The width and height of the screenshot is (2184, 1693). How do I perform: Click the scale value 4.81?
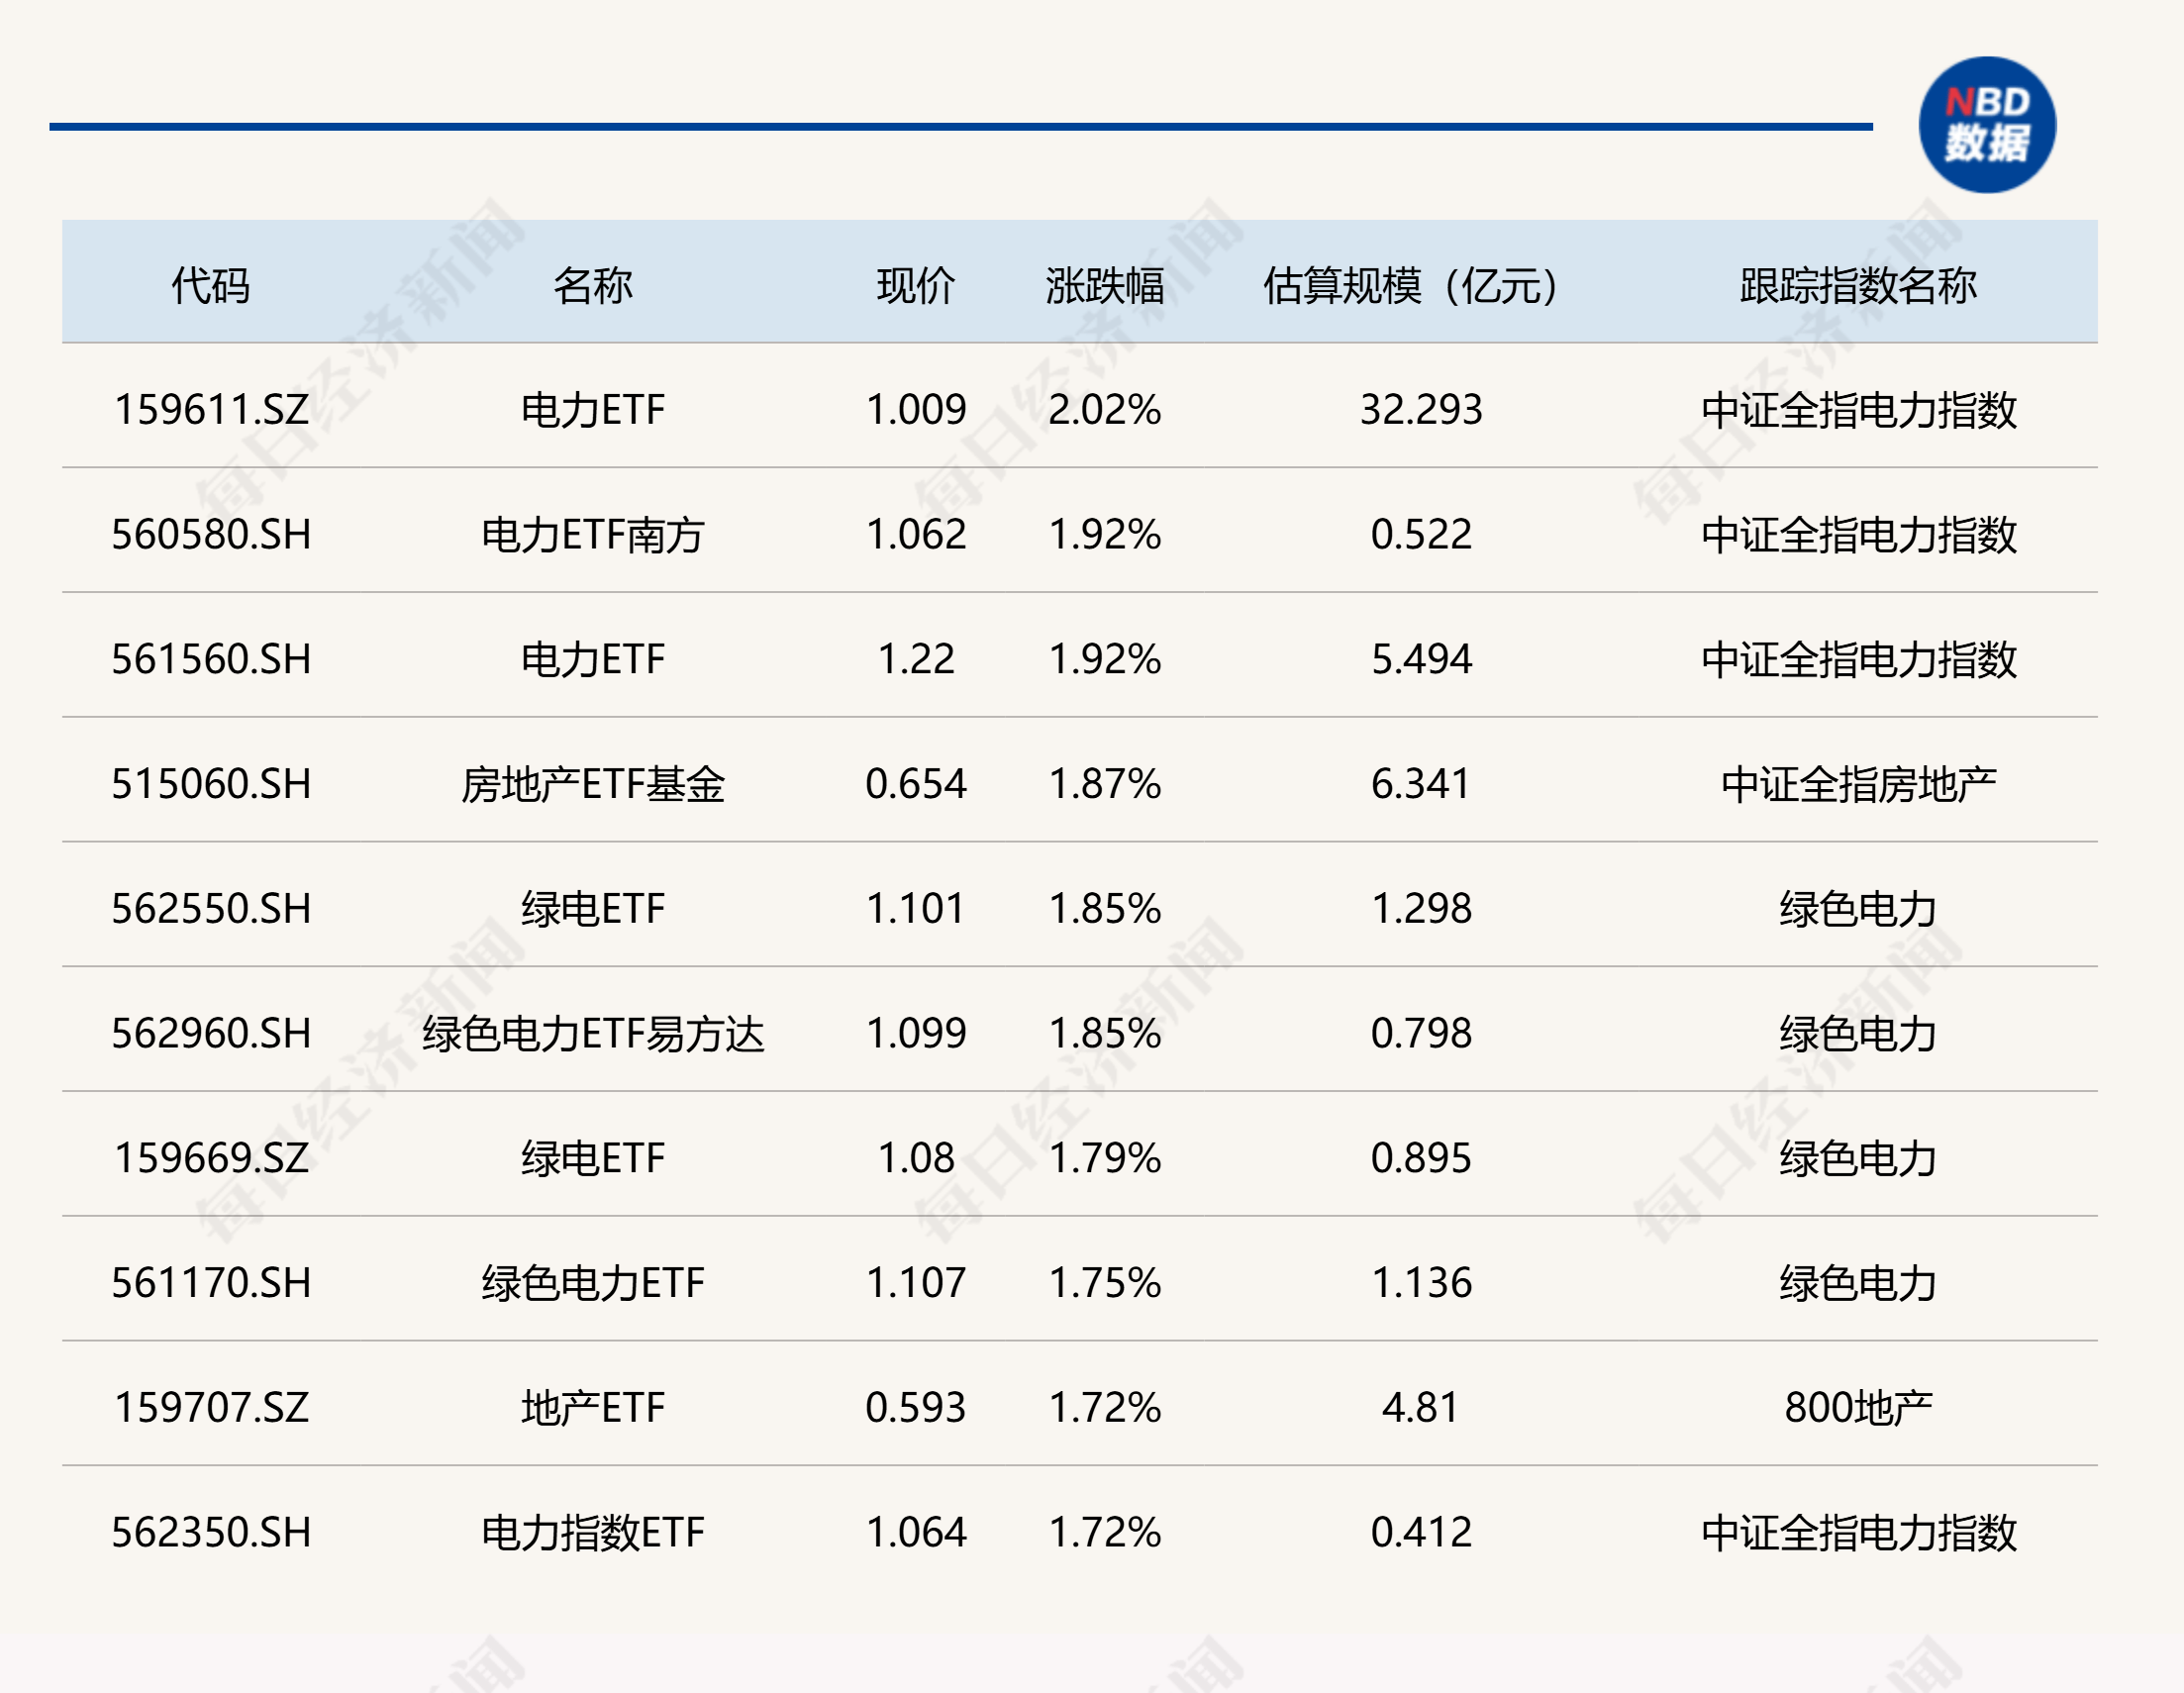pos(1421,1407)
